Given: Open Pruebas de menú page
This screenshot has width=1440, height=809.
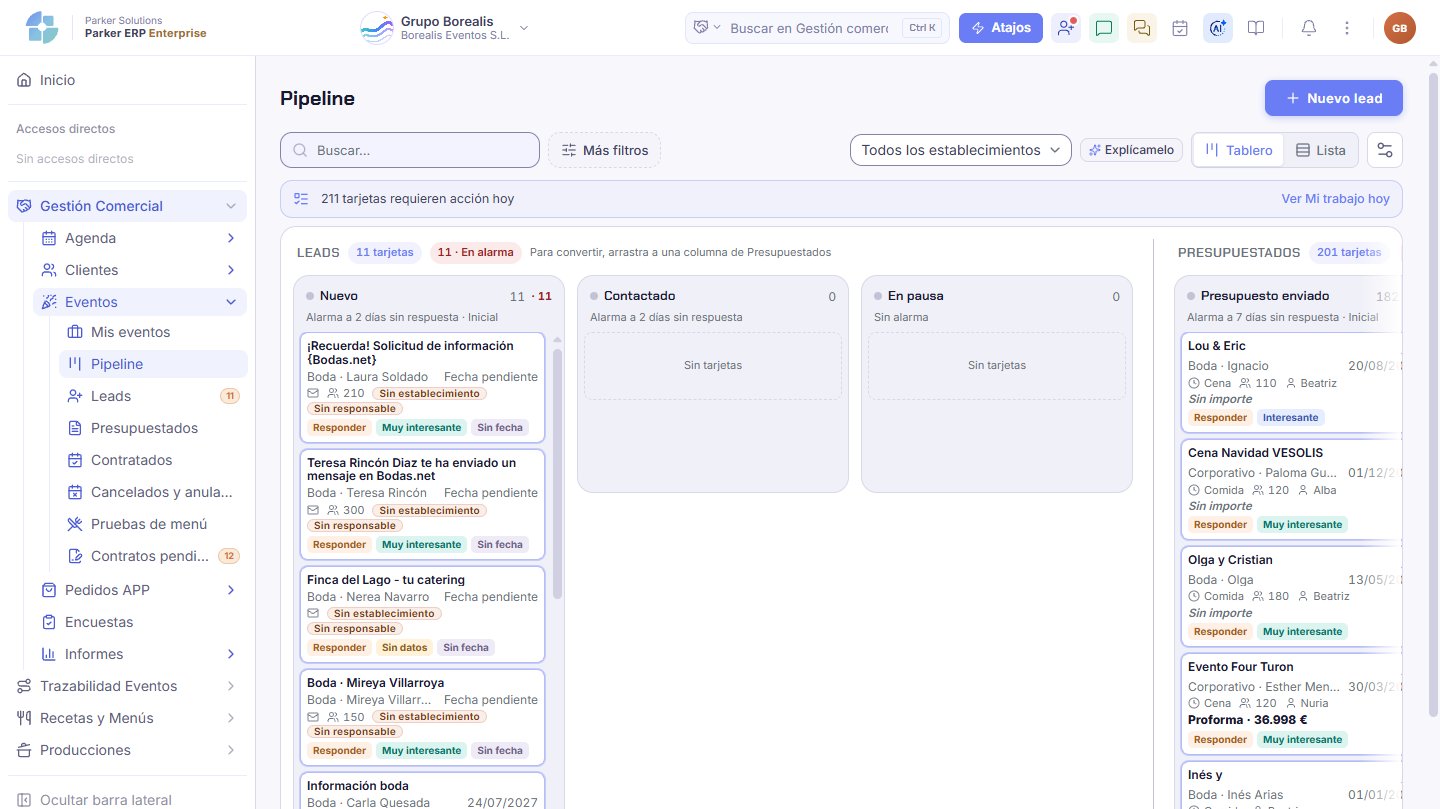Looking at the screenshot, I should click(153, 524).
